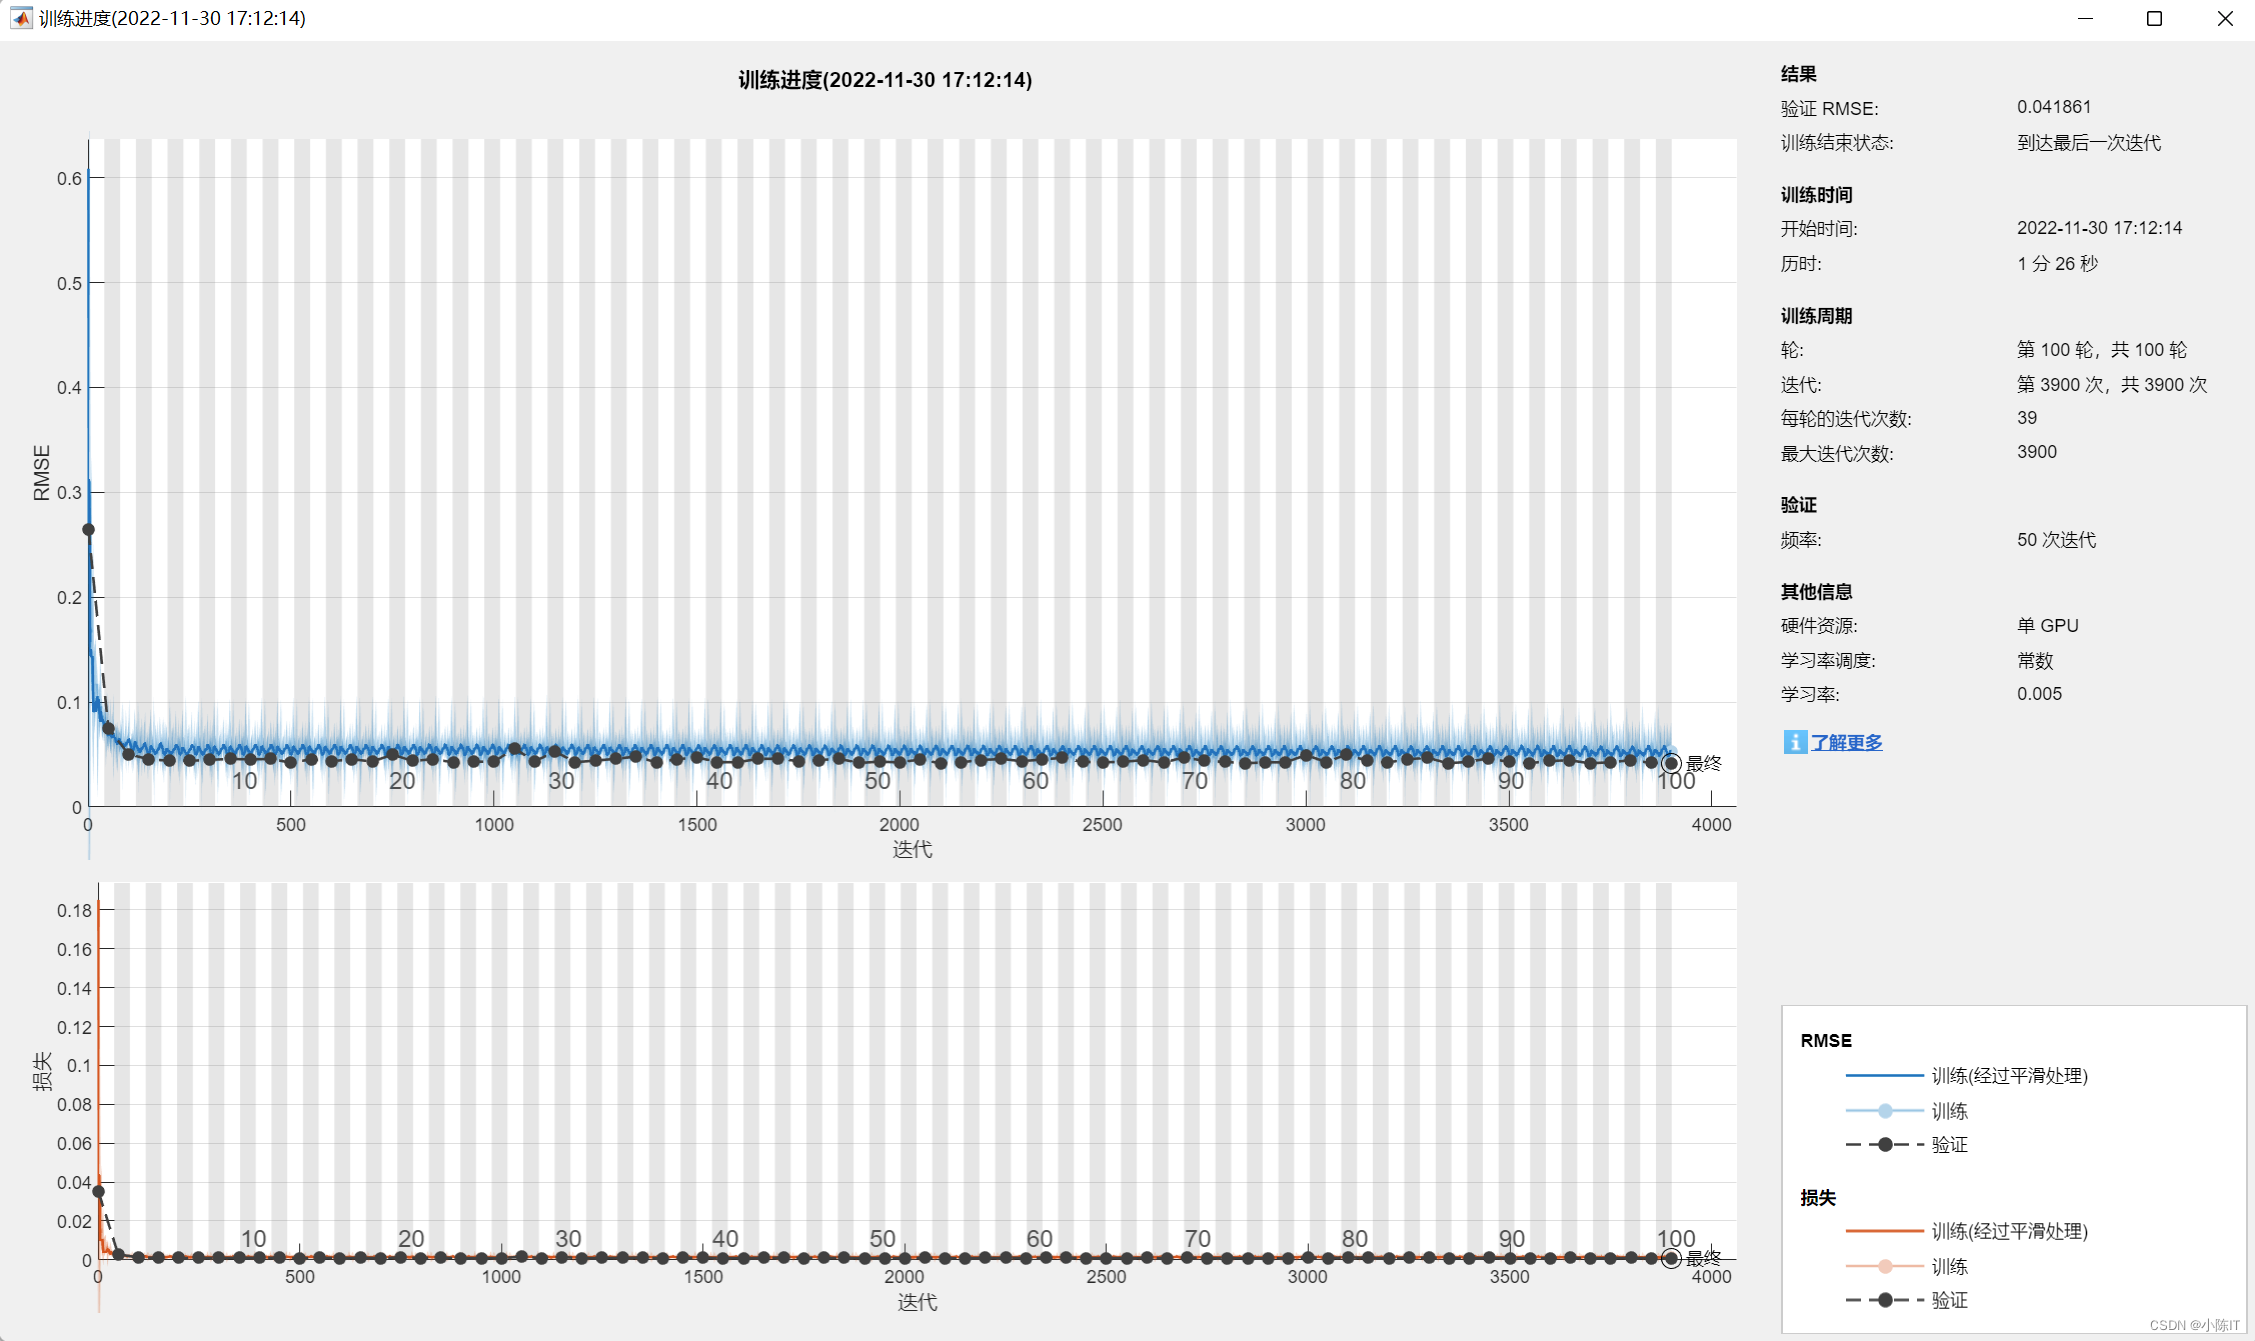Click the 其他信息 section heading

(1816, 592)
